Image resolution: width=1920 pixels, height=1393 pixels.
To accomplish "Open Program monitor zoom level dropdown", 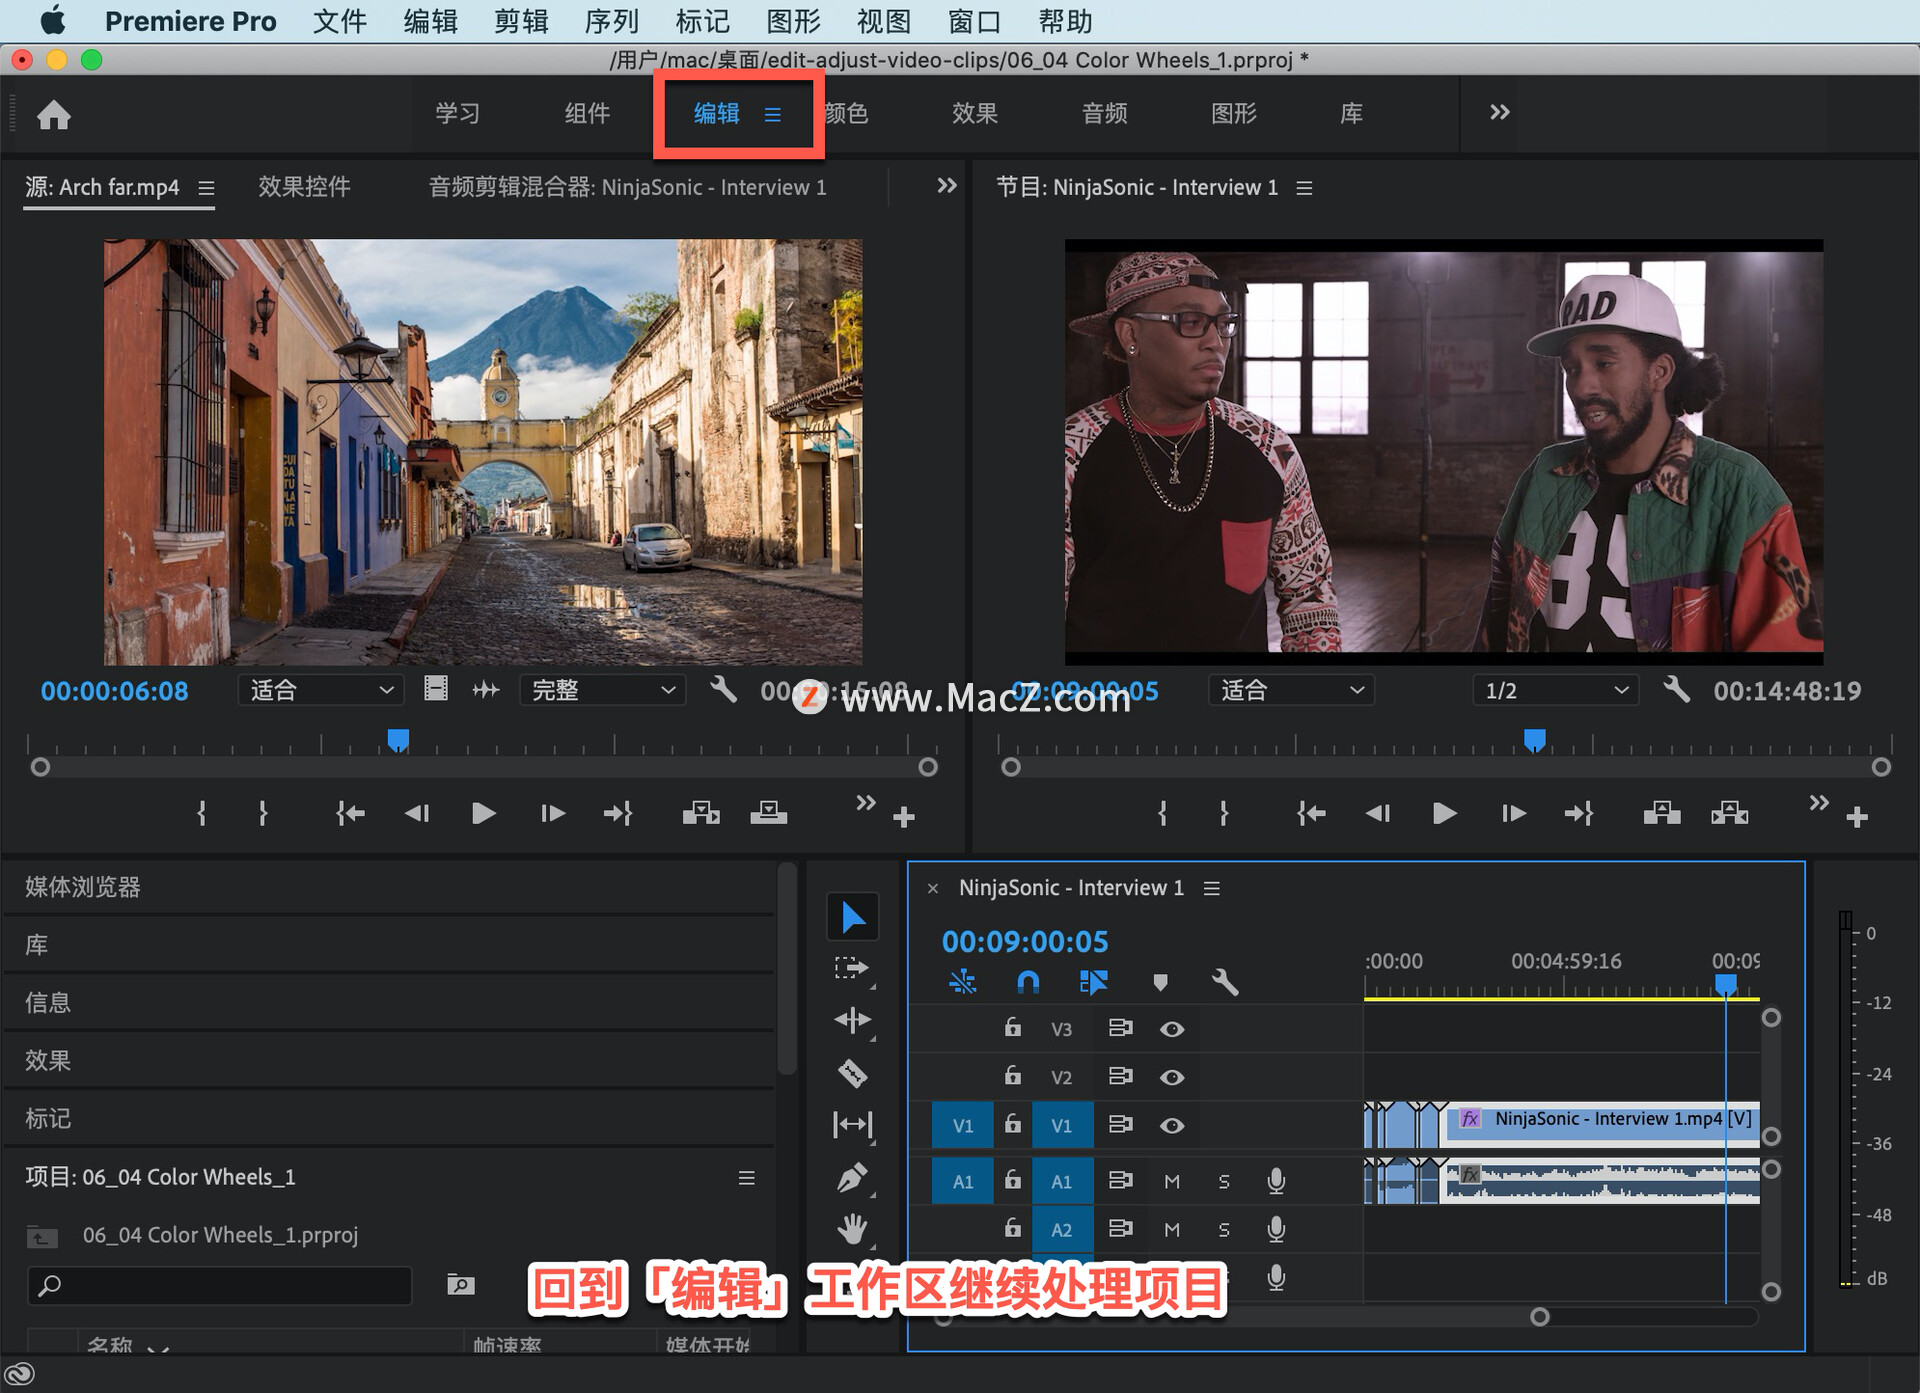I will pos(1291,690).
